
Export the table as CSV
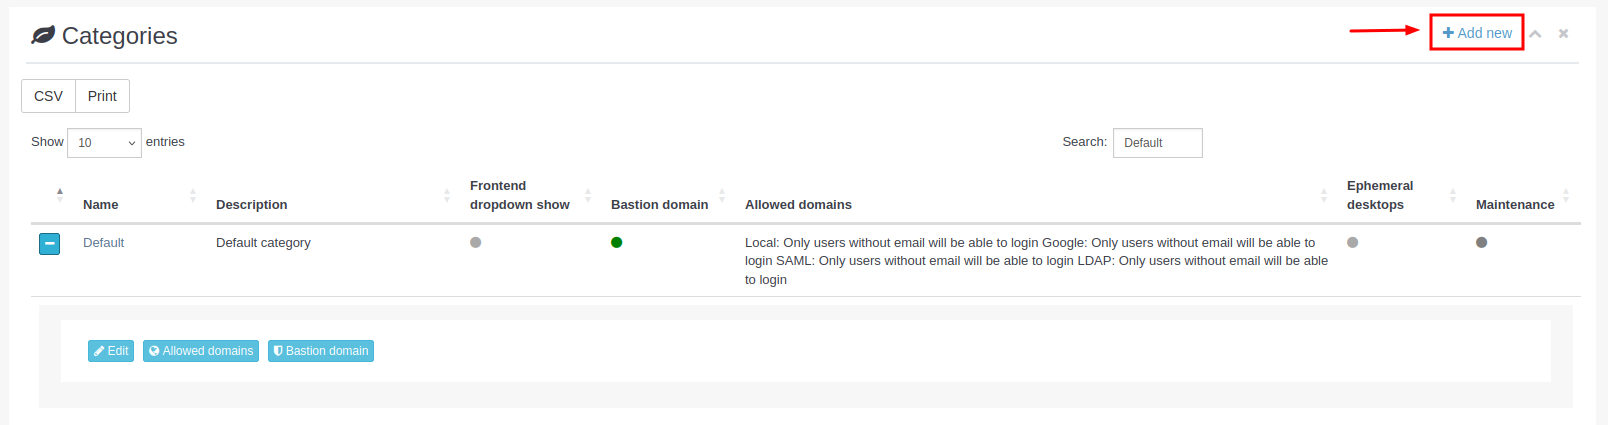(48, 96)
